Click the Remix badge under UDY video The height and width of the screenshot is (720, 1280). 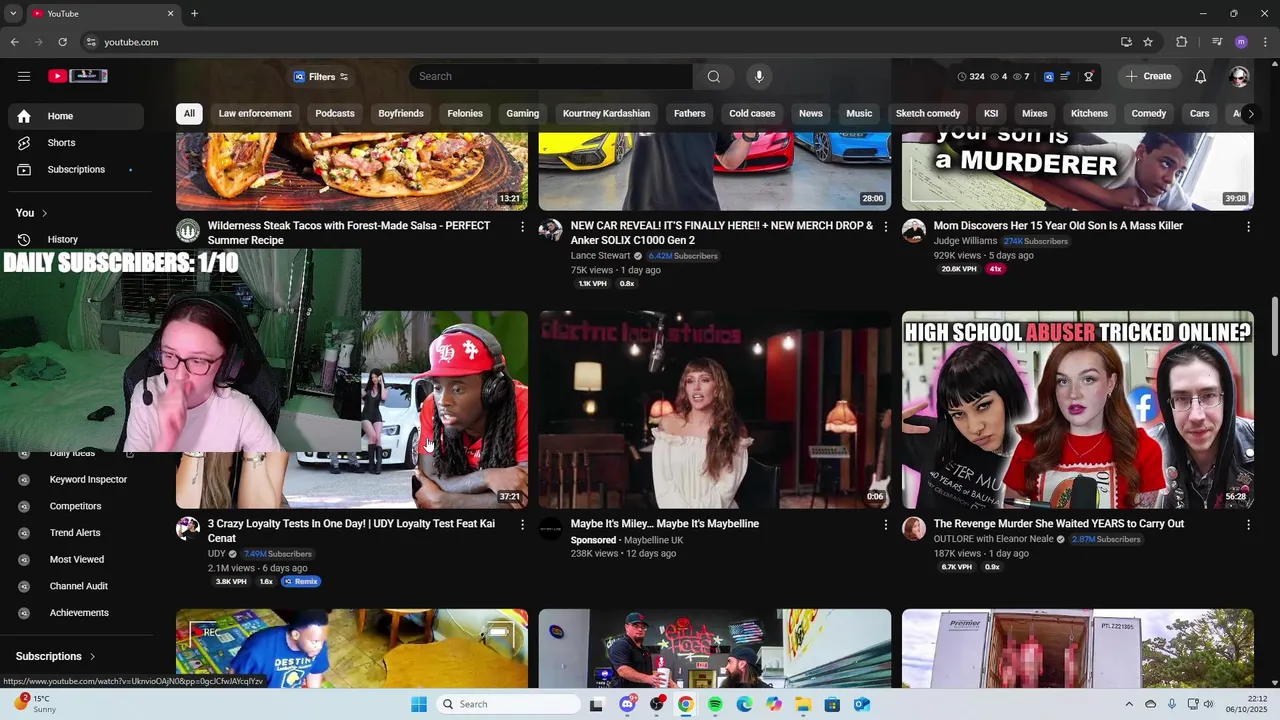(x=301, y=582)
